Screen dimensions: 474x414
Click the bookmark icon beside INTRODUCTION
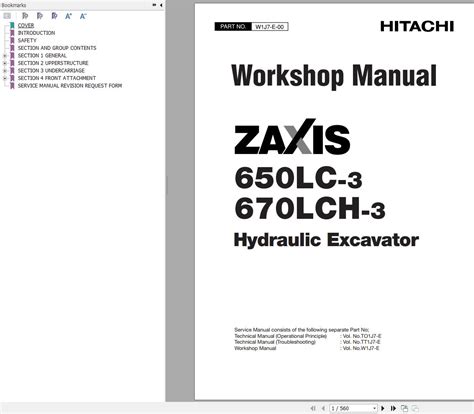point(12,33)
